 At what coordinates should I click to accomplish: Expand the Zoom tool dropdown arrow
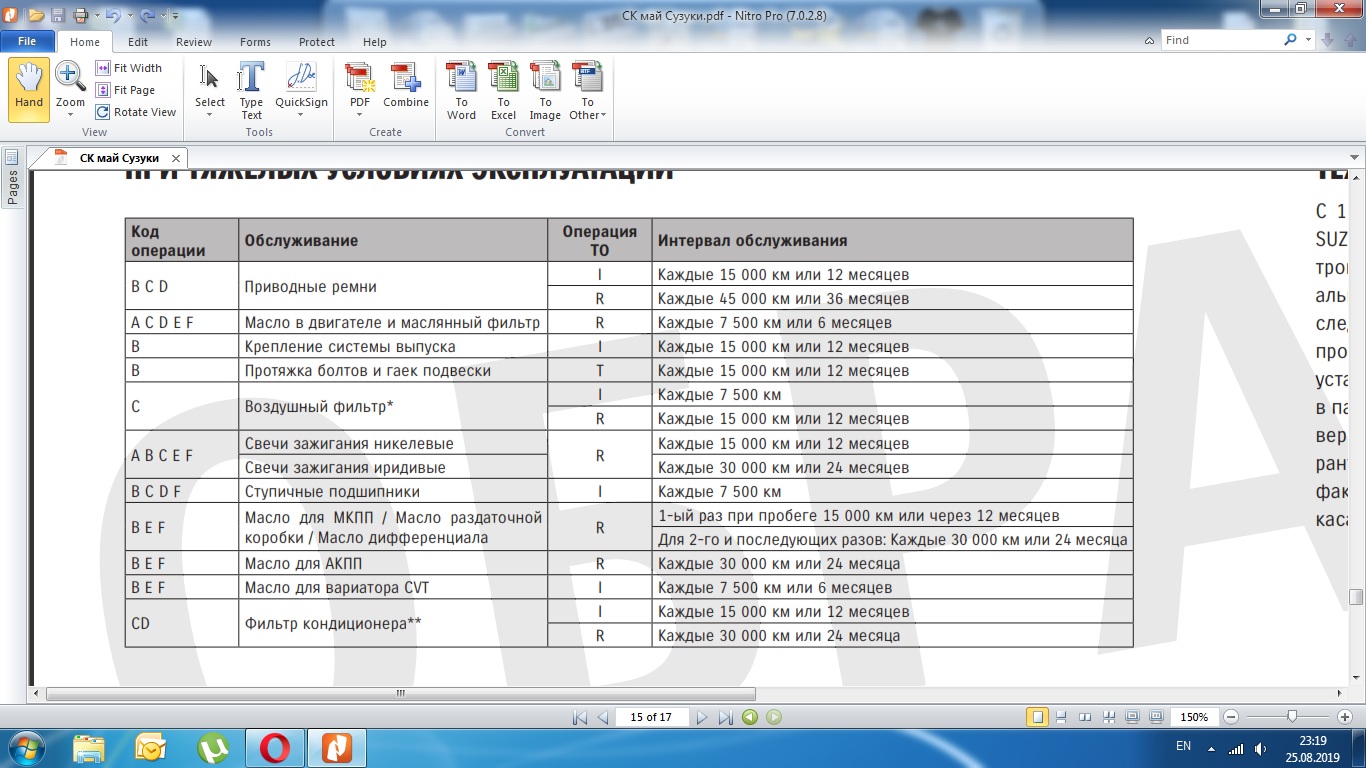70,115
